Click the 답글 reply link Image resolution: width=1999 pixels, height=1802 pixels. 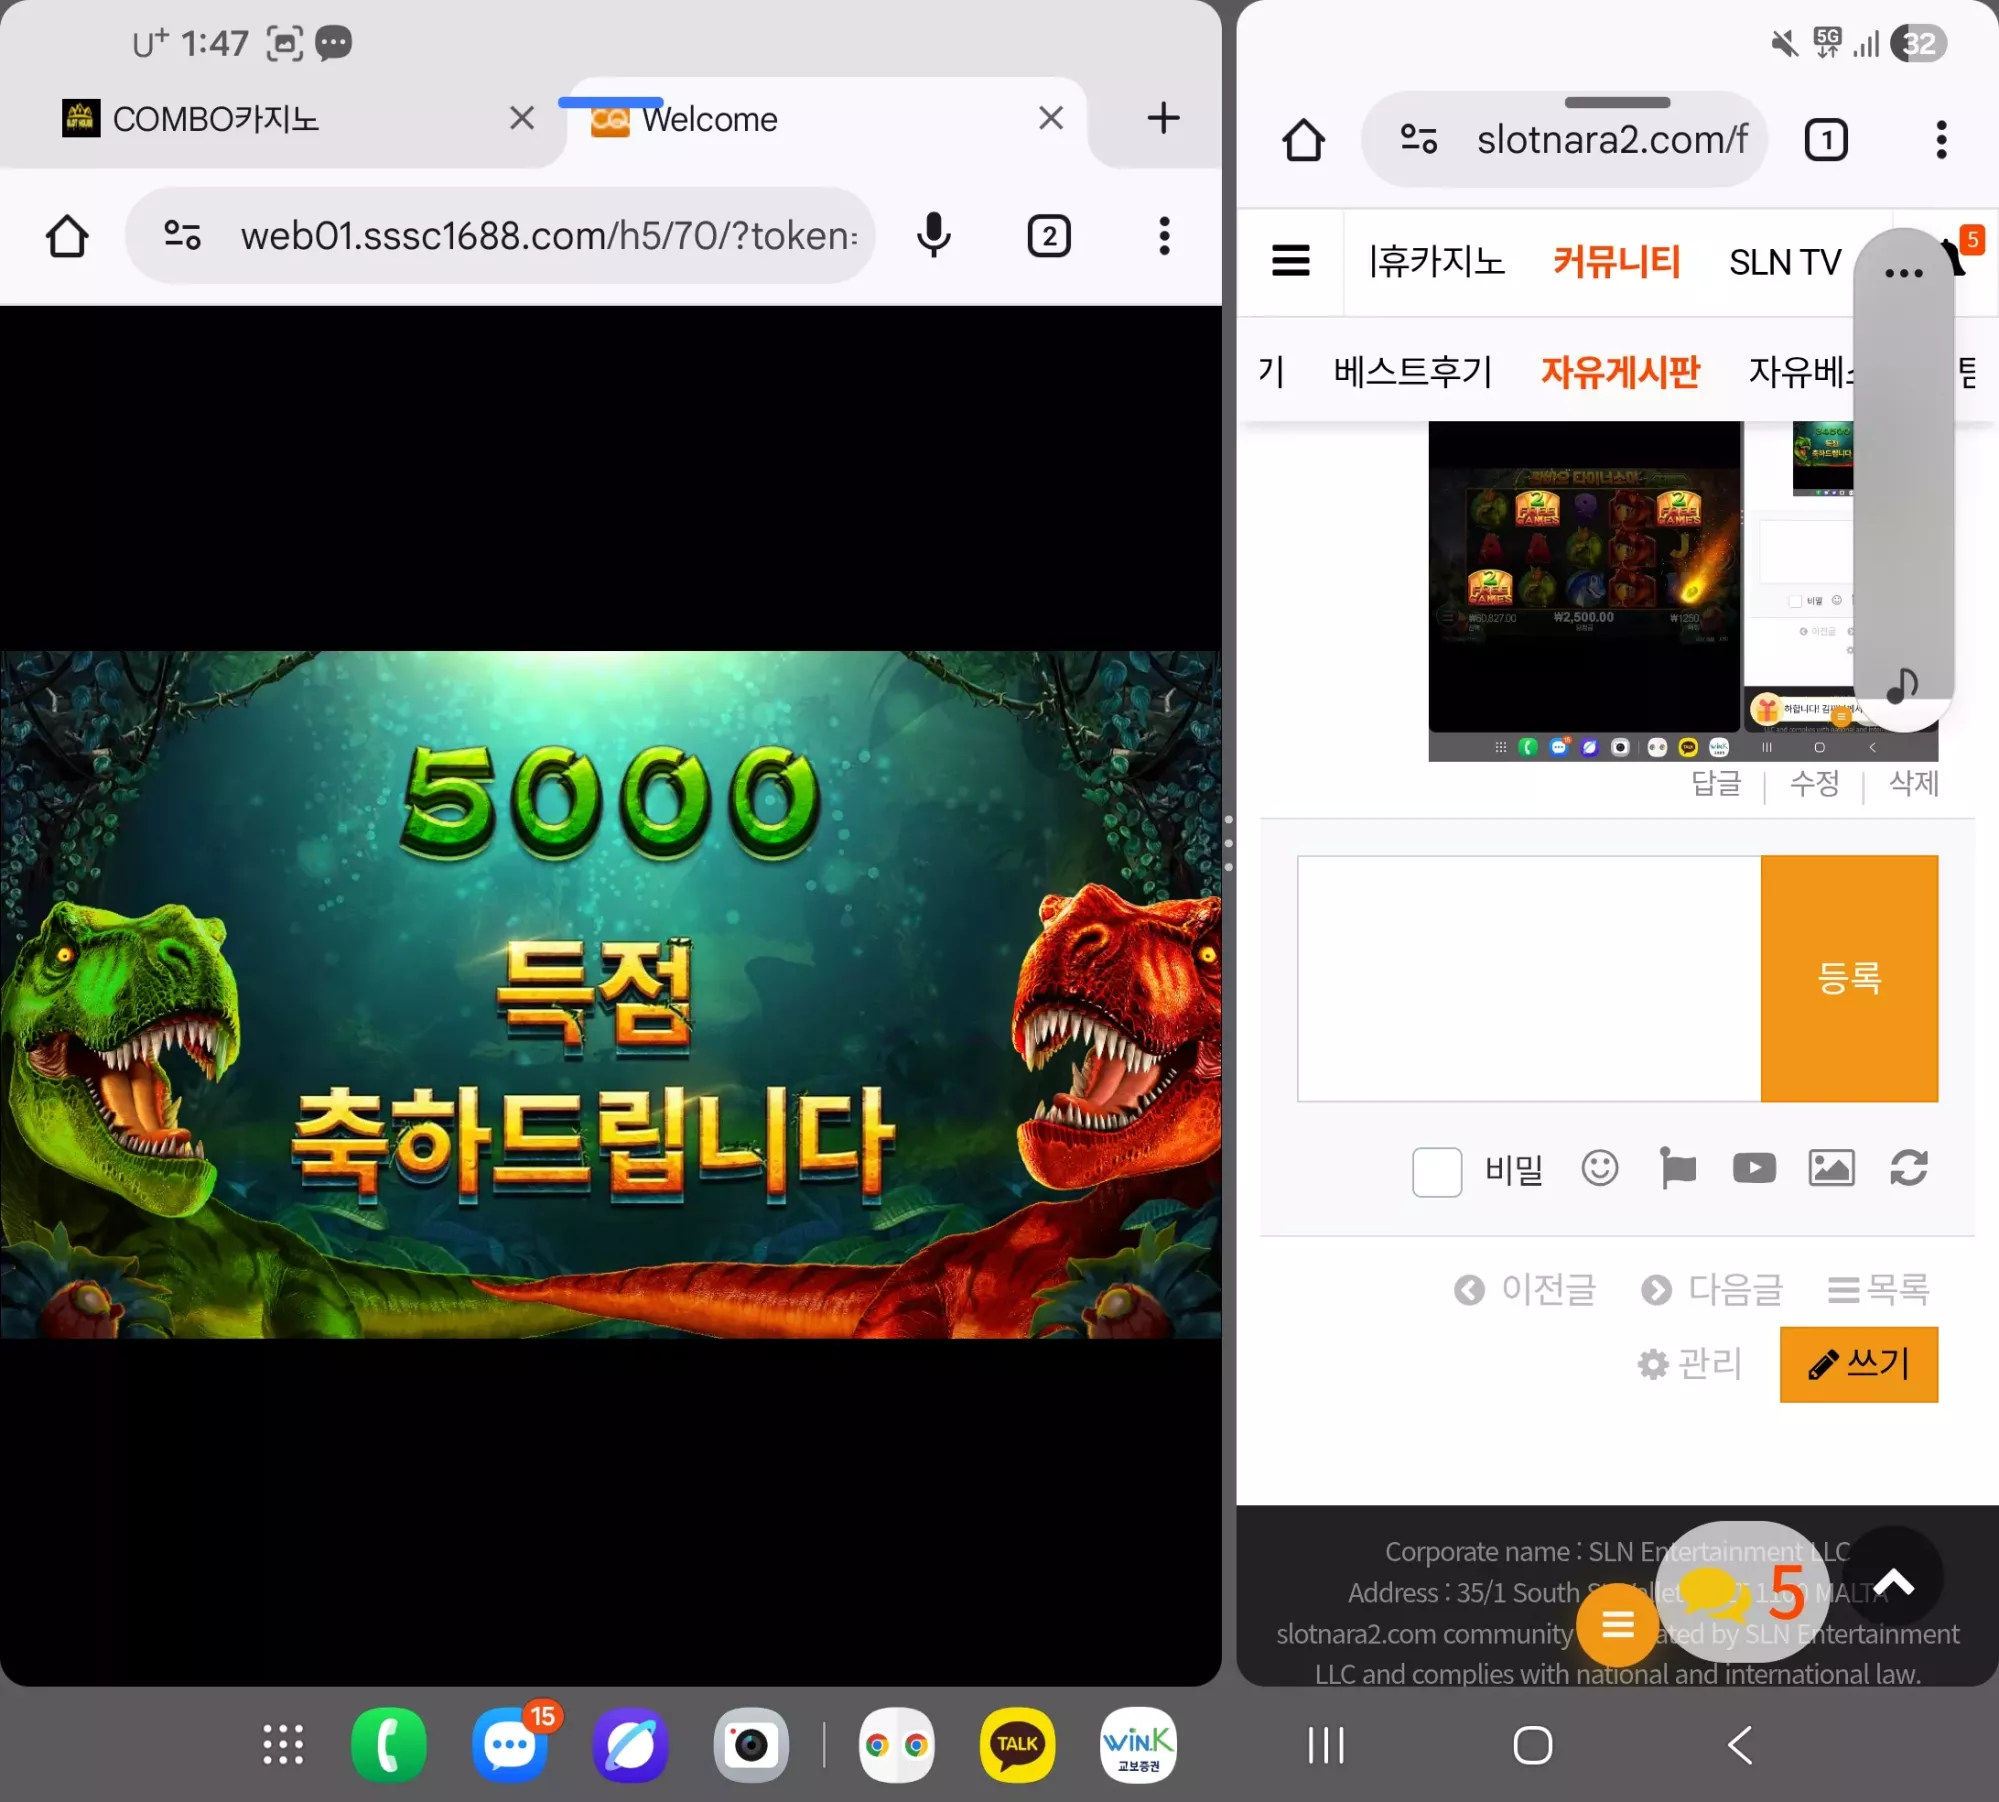point(1716,783)
